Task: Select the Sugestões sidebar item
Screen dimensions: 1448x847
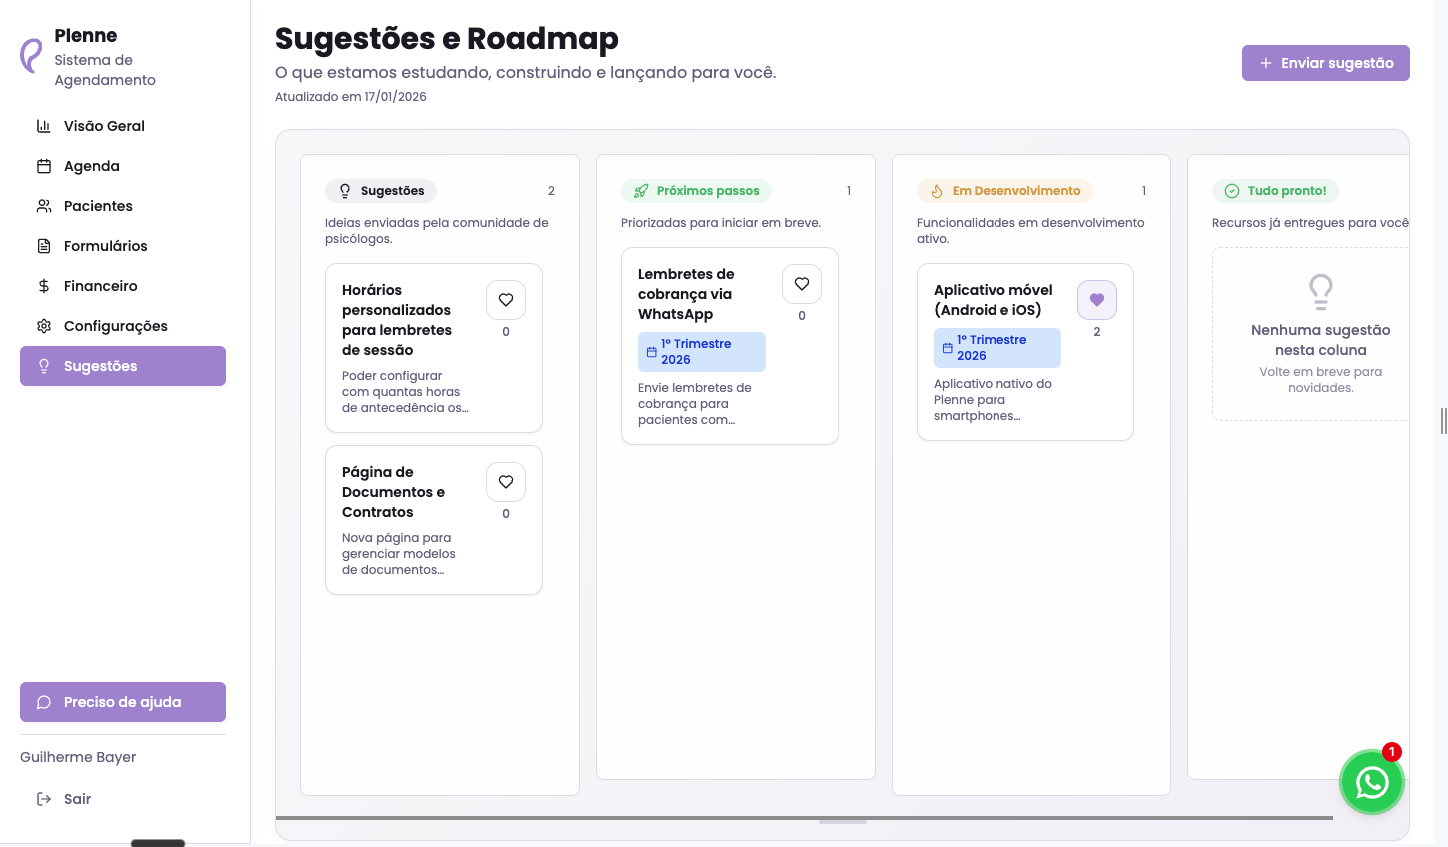Action: 100,366
